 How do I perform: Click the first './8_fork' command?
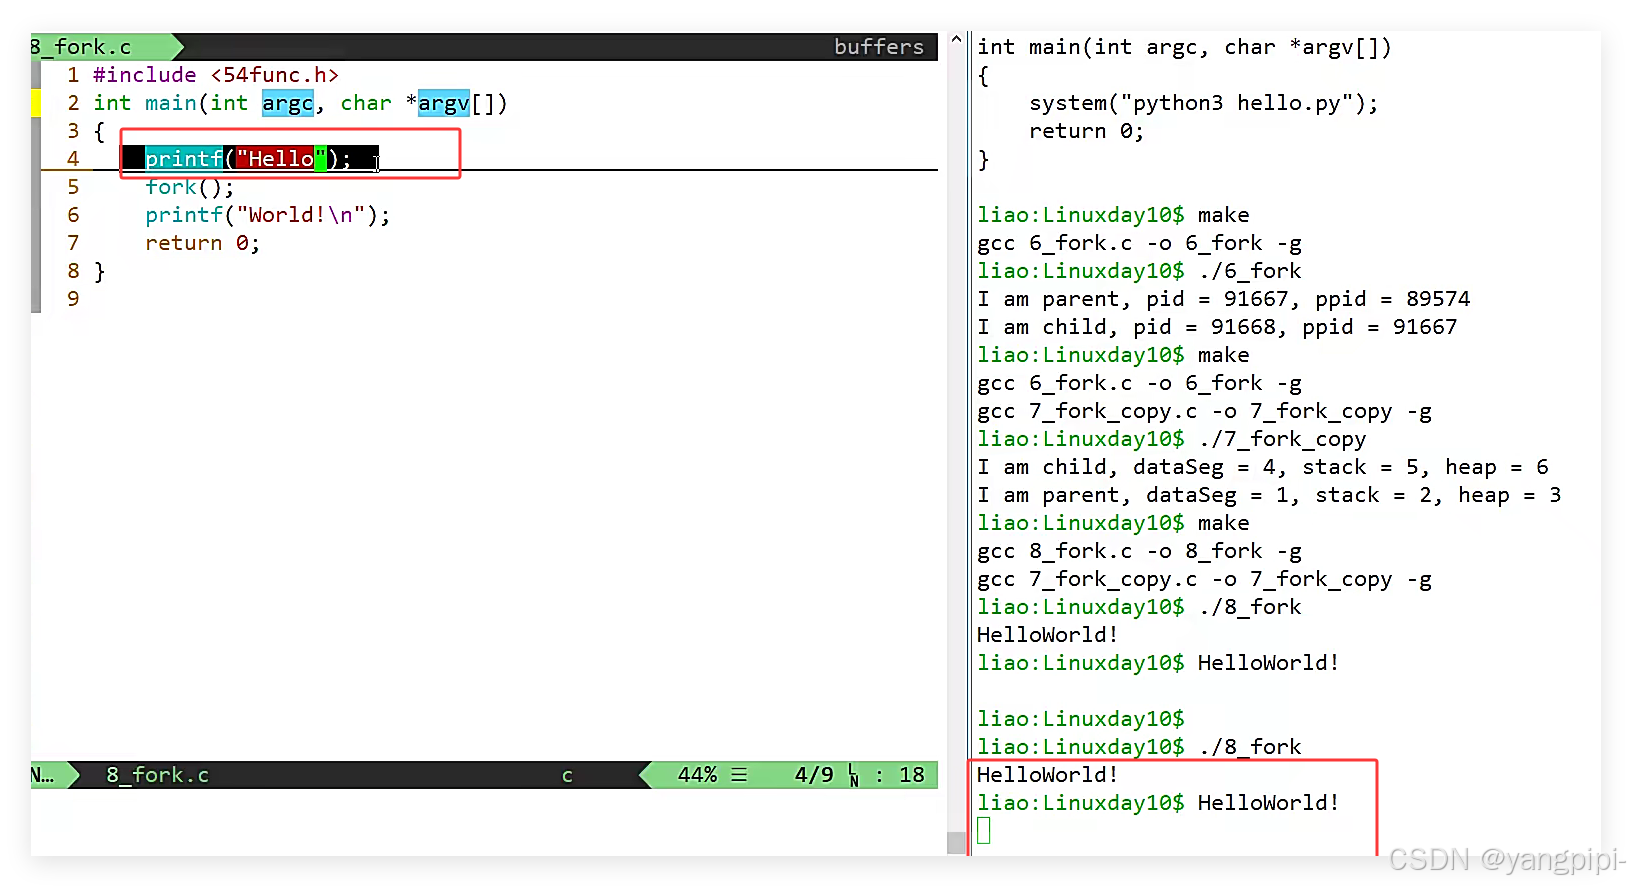tap(1250, 607)
